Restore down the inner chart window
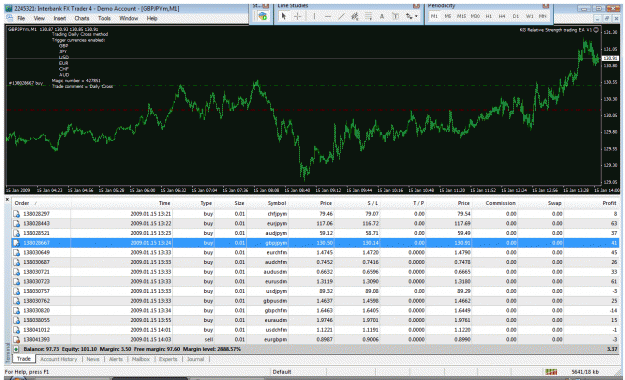Screen dimensions: 625x380 [x=607, y=18]
